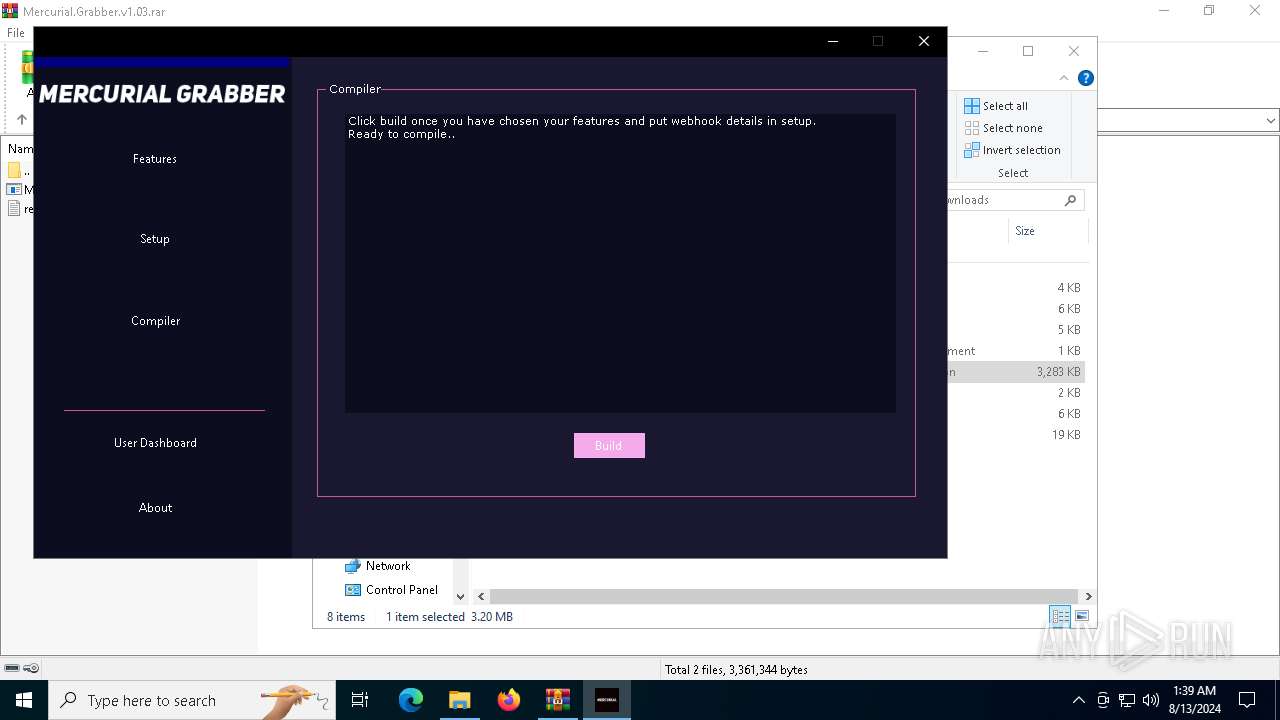Minimize the Explorer window behind

(983, 51)
